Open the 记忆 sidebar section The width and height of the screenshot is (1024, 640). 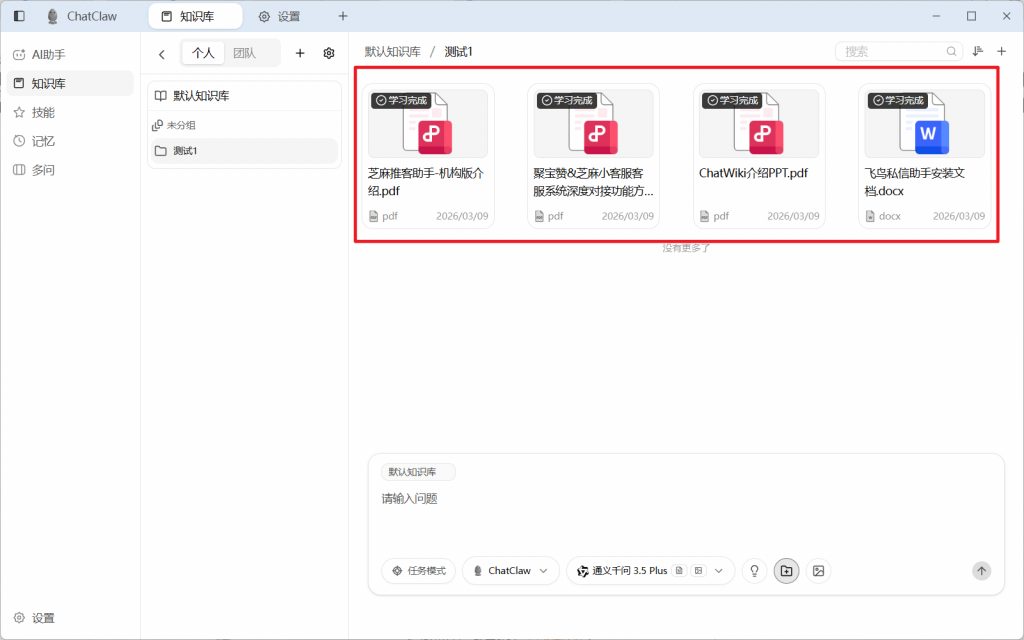(44, 141)
